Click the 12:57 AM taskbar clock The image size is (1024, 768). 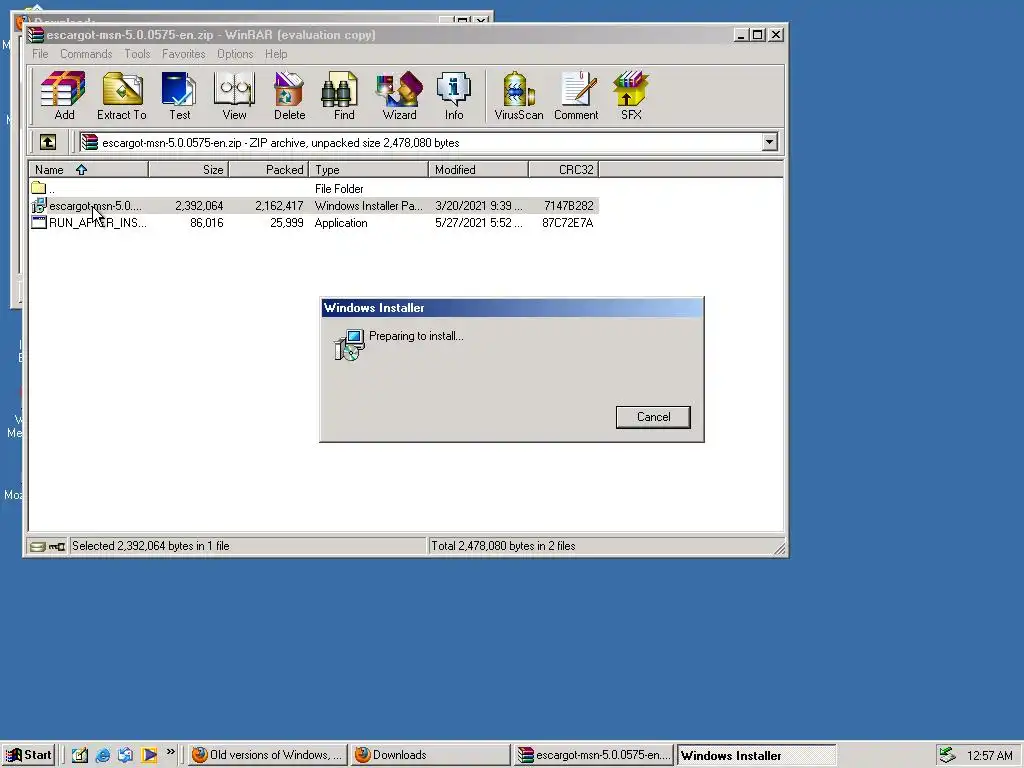[989, 756]
